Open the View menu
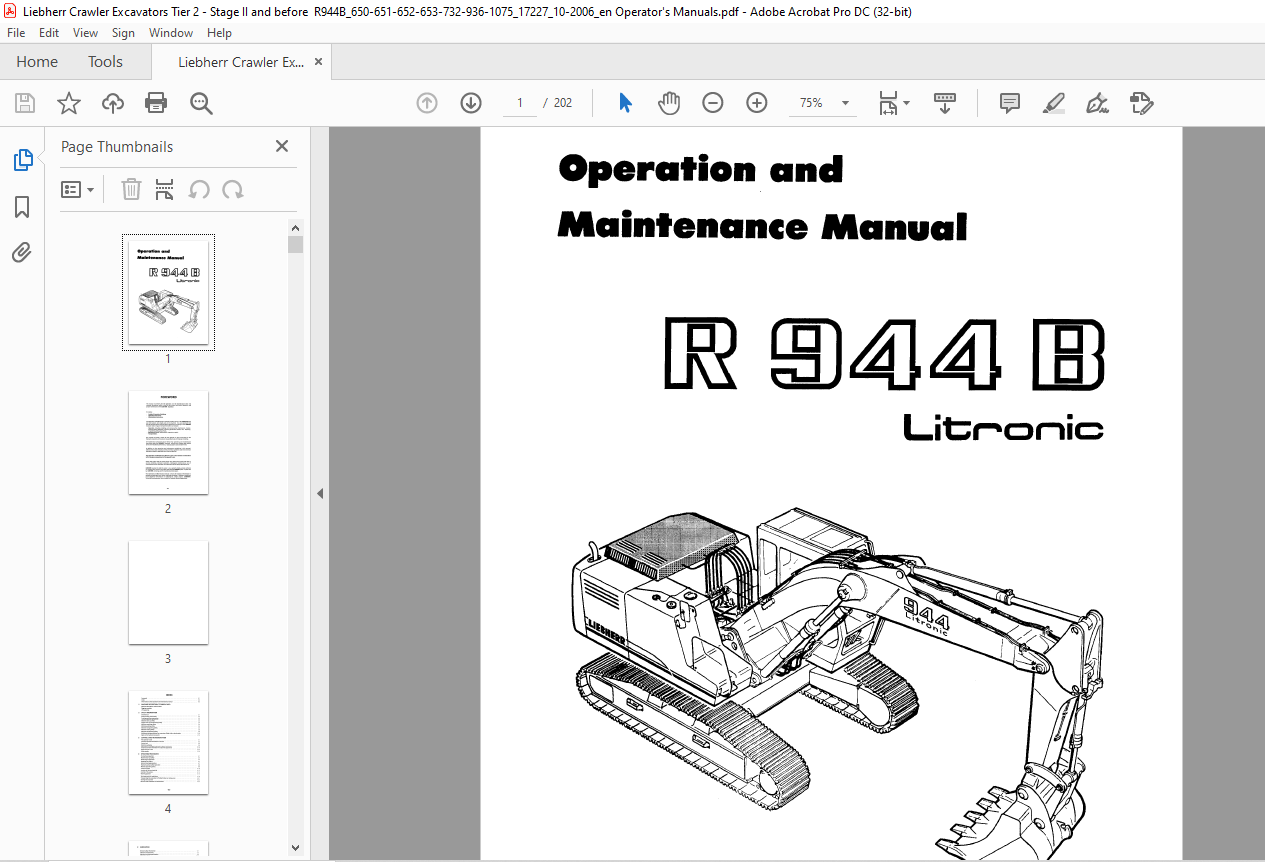Viewport: 1265px width, 862px height. click(x=86, y=33)
